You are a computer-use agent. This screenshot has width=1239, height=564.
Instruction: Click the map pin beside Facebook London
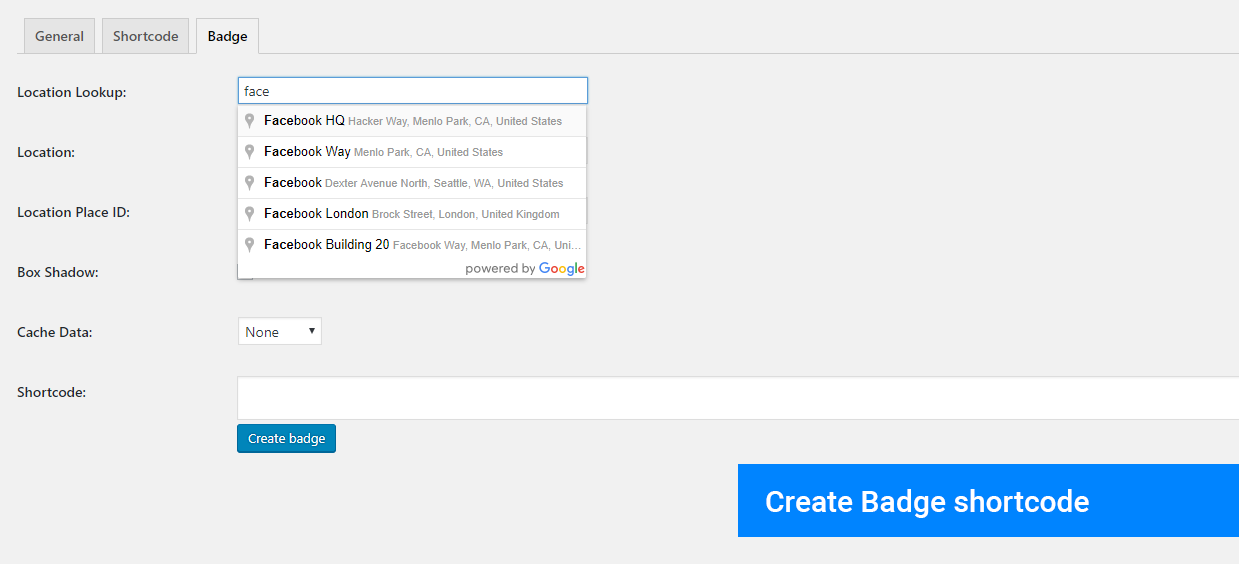pos(250,214)
